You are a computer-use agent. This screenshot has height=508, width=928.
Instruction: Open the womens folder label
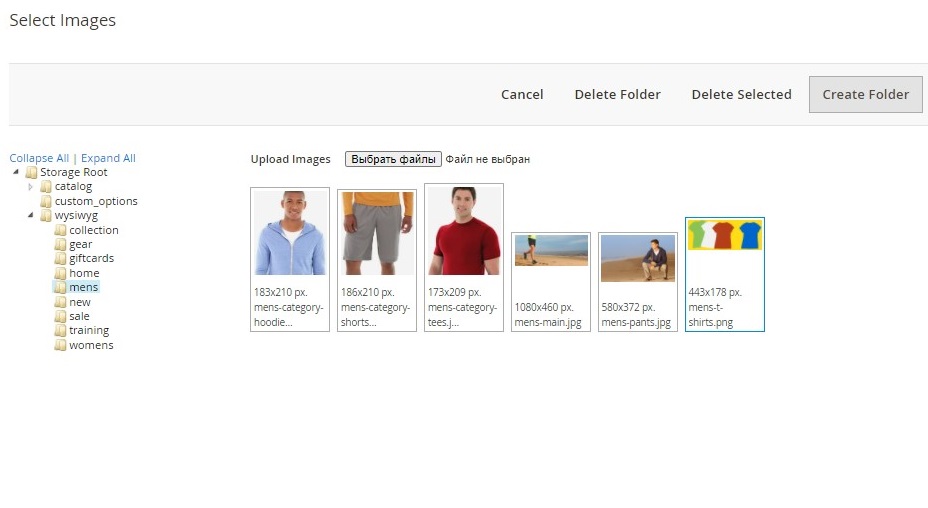click(91, 345)
